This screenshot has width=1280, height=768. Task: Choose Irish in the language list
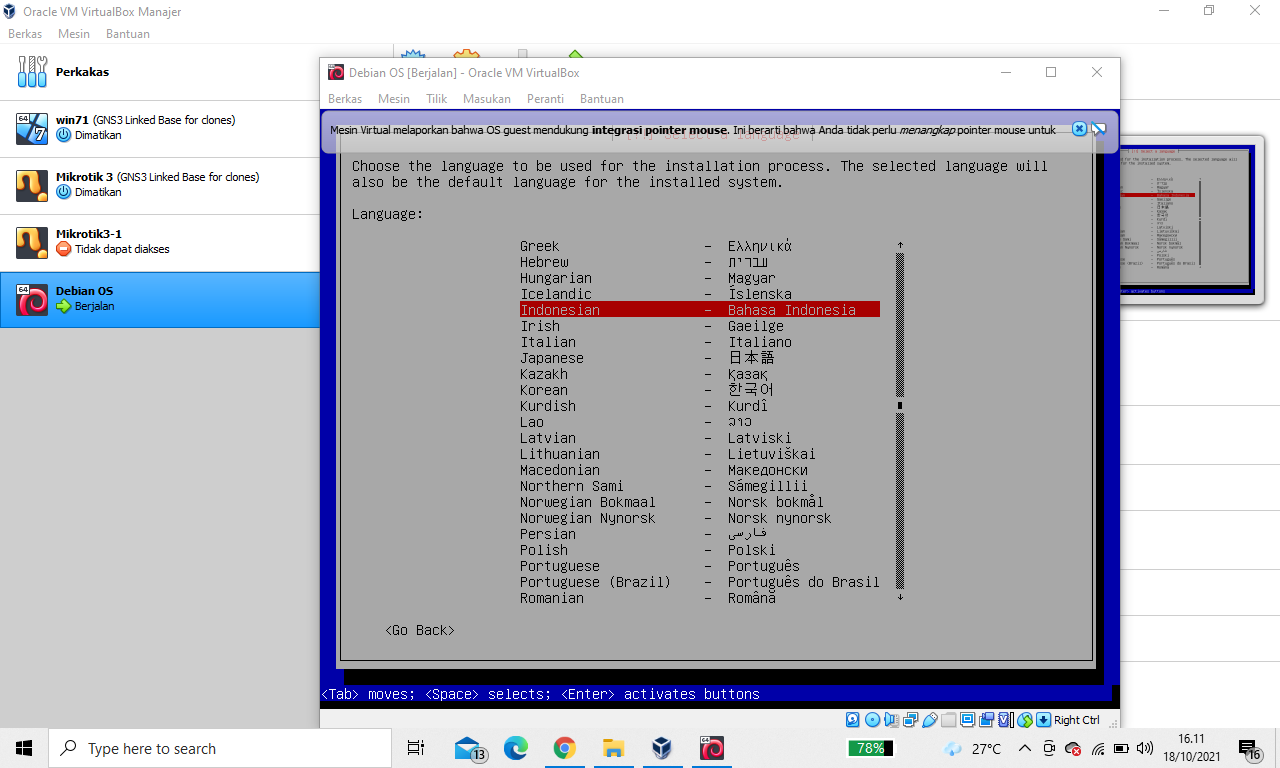tap(699, 326)
